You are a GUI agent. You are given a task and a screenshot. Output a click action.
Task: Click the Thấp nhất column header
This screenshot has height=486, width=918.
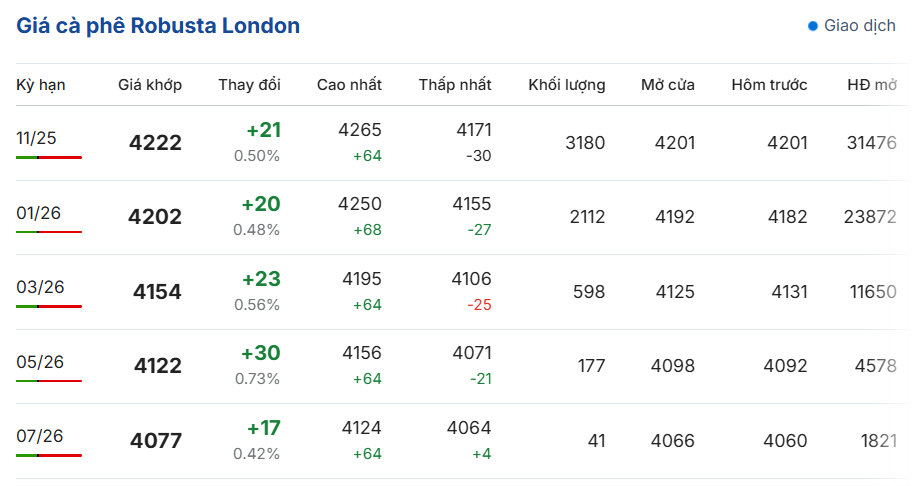(455, 85)
